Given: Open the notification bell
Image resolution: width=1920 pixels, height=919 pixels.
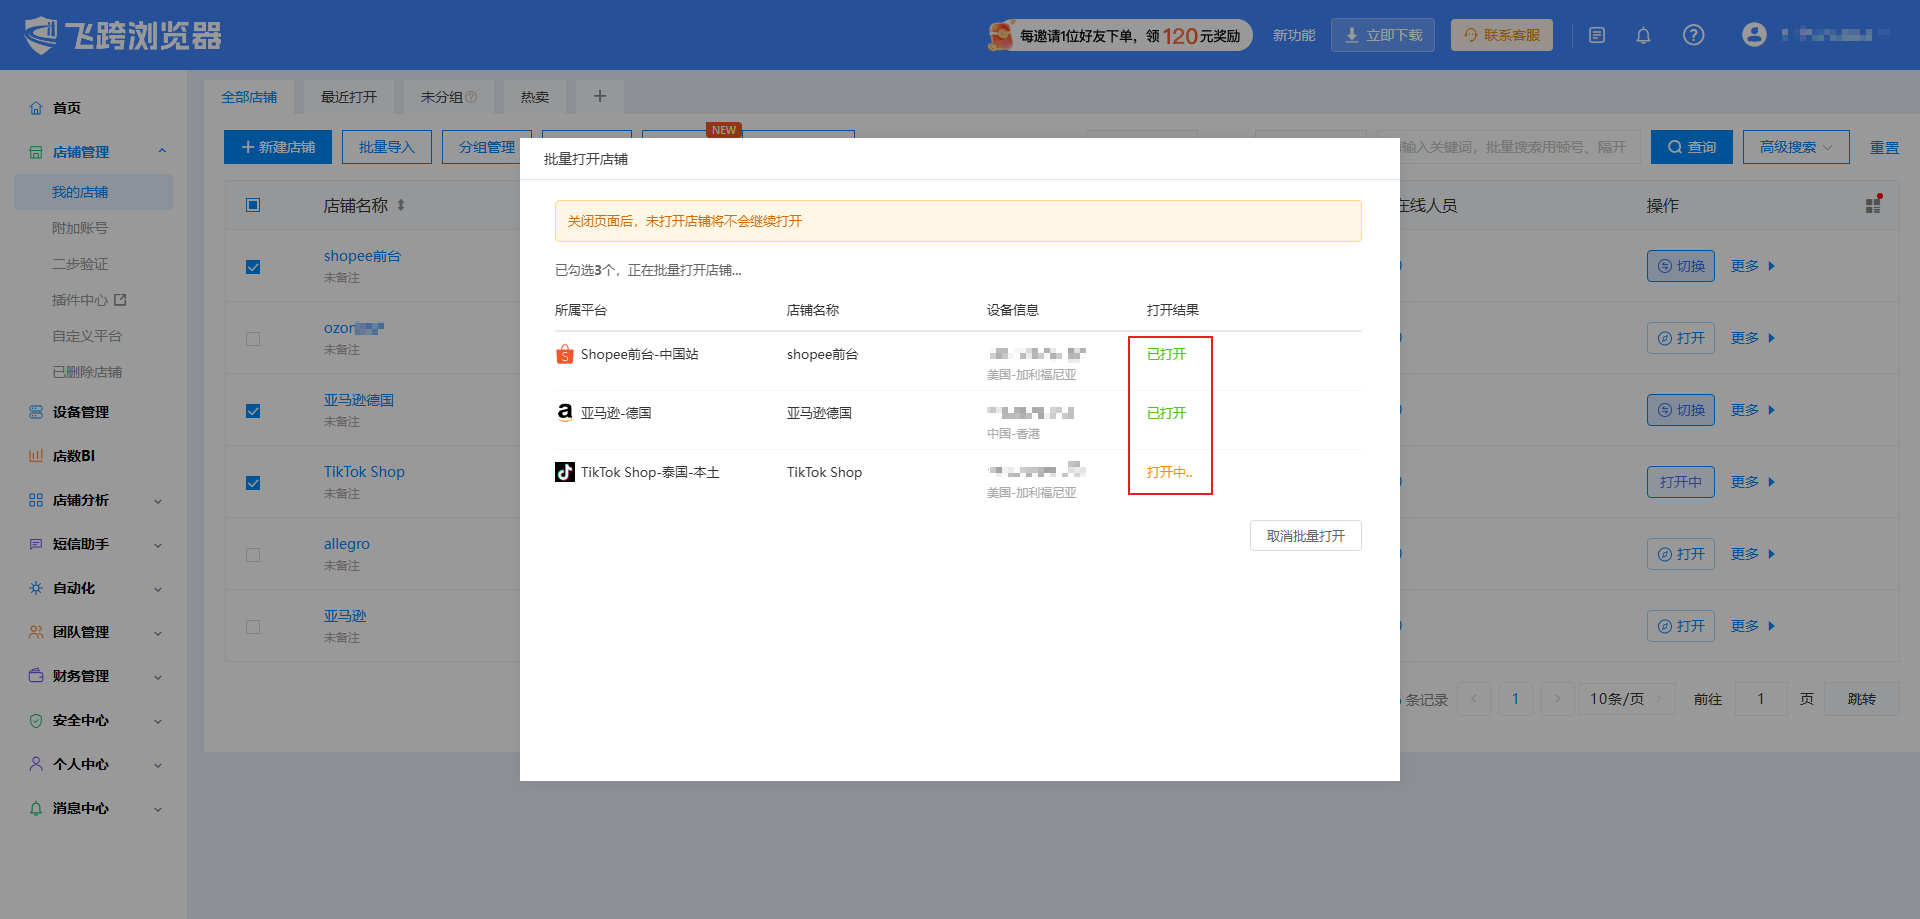Looking at the screenshot, I should 1643,35.
